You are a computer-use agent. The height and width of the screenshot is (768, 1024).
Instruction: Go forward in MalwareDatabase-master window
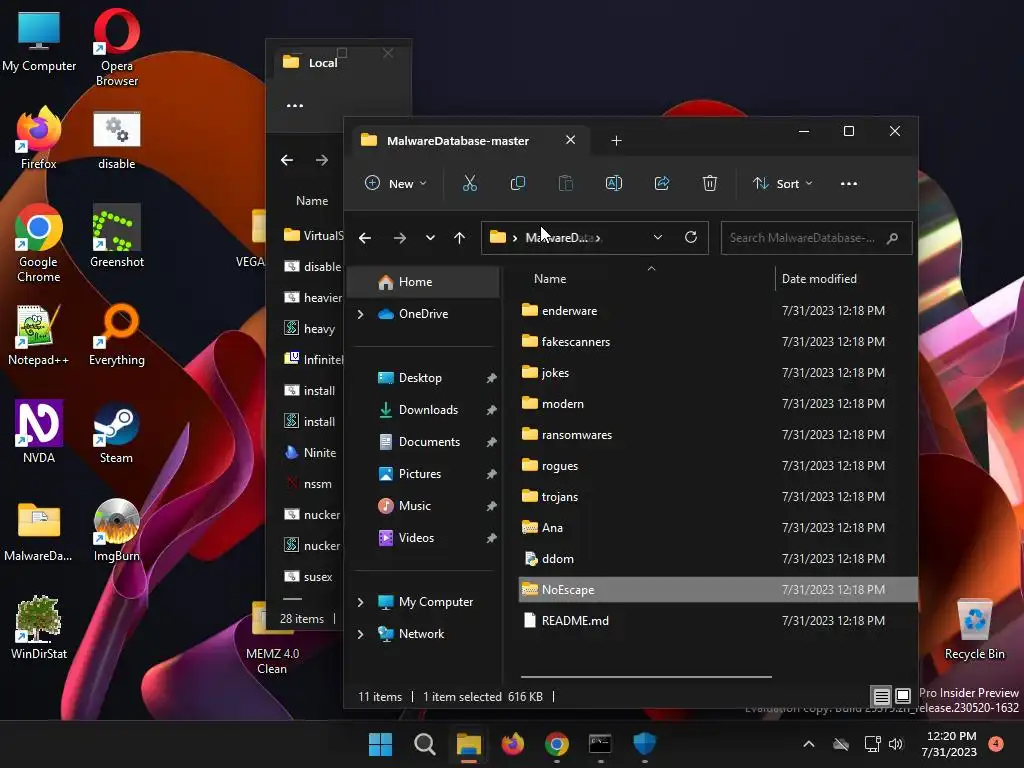(400, 238)
